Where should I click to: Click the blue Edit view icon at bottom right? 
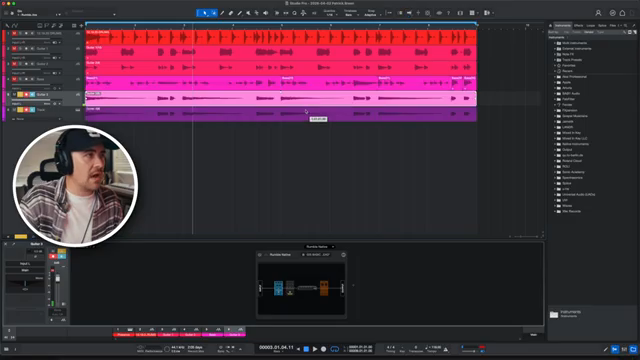(x=615, y=349)
